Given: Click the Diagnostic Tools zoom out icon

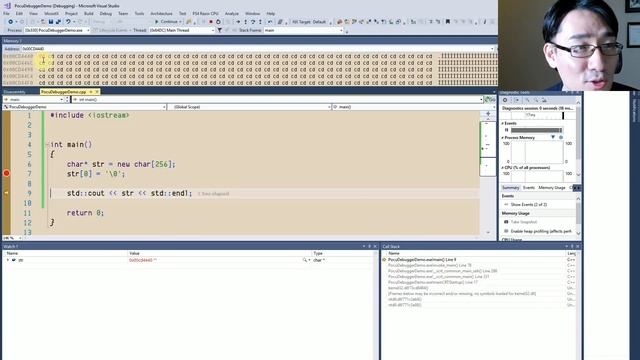Looking at the screenshot, I should click(x=536, y=100).
